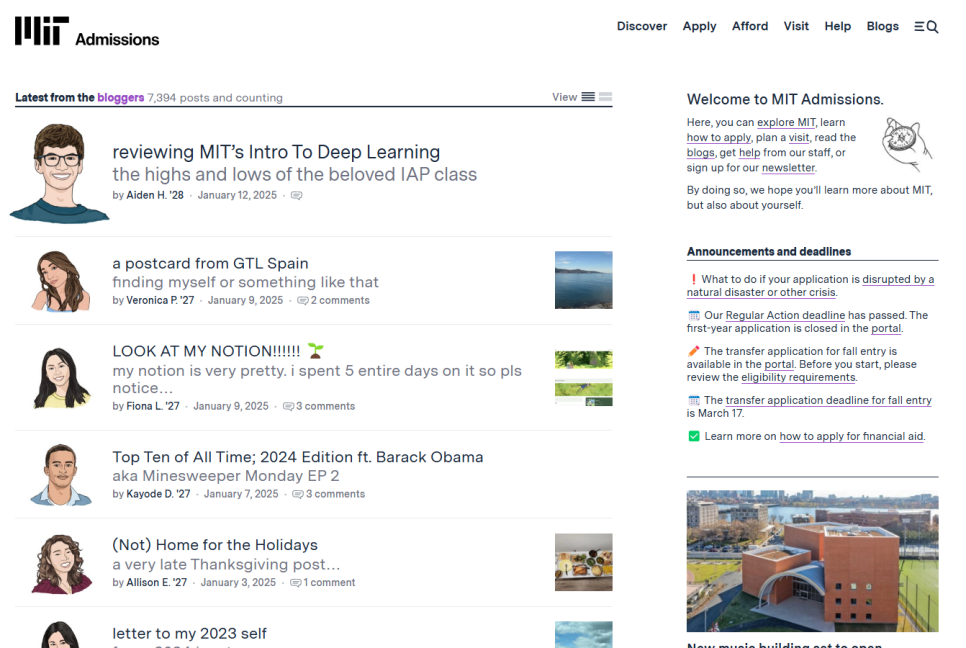This screenshot has height=648, width=966.
Task: Click the MIT logo
Action: coord(42,31)
